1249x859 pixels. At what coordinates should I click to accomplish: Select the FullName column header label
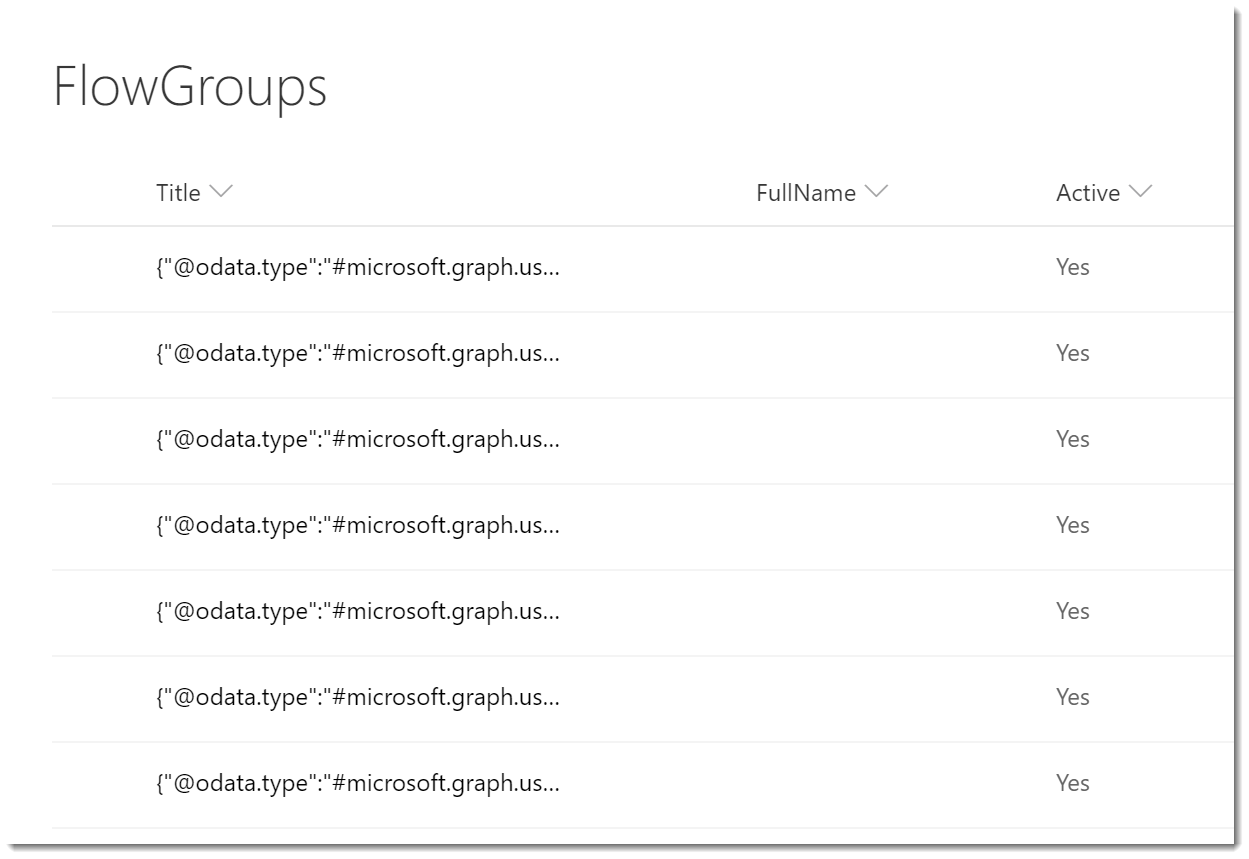coord(806,193)
